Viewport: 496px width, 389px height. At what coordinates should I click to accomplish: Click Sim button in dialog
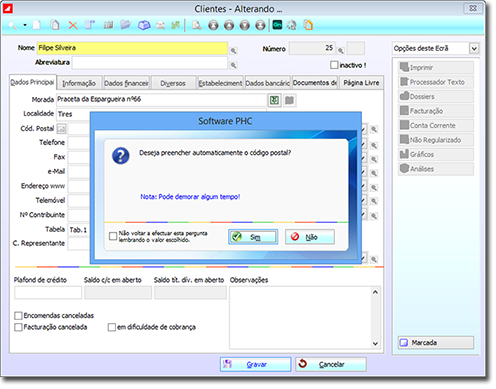coord(253,237)
